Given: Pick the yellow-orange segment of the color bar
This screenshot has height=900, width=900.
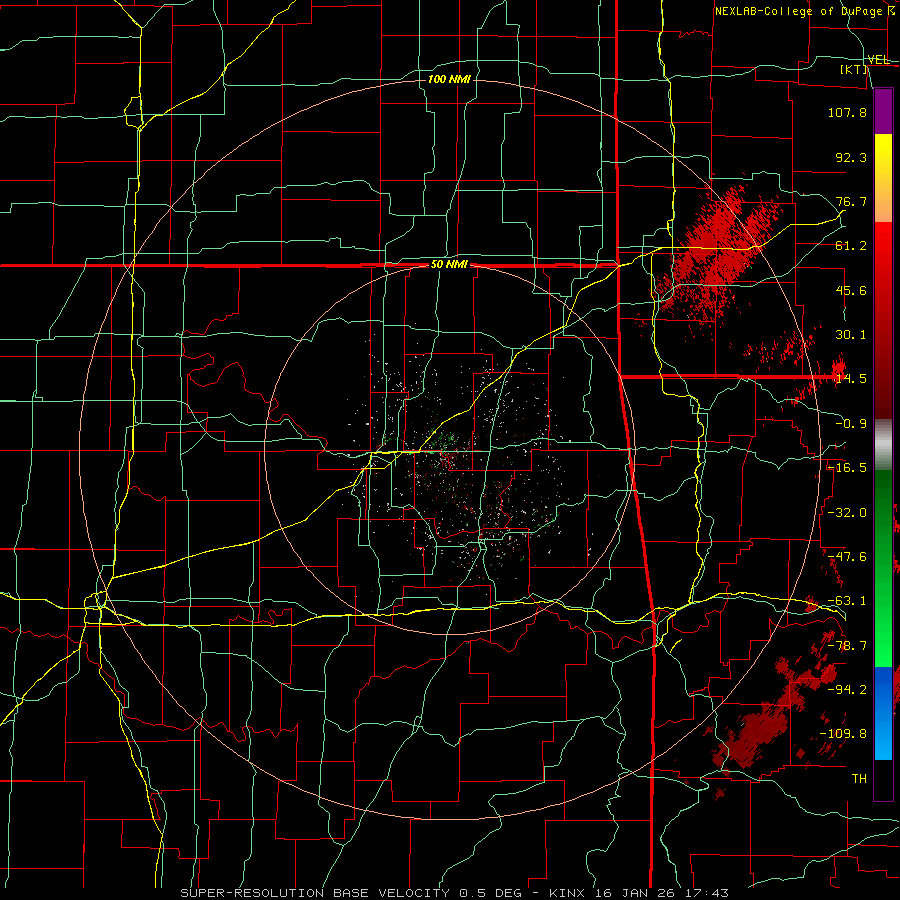Looking at the screenshot, I should point(883,178).
